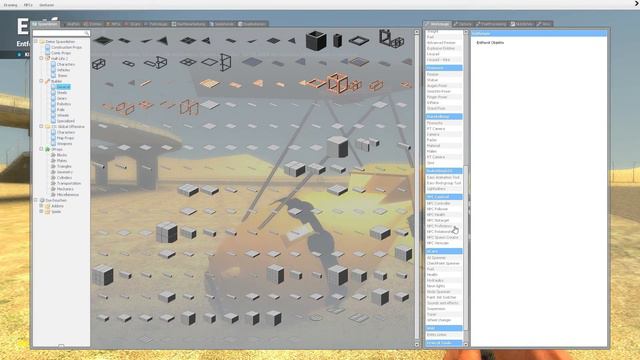Collapse the NPC Control tool category
640x360 pixels.
tap(444, 197)
